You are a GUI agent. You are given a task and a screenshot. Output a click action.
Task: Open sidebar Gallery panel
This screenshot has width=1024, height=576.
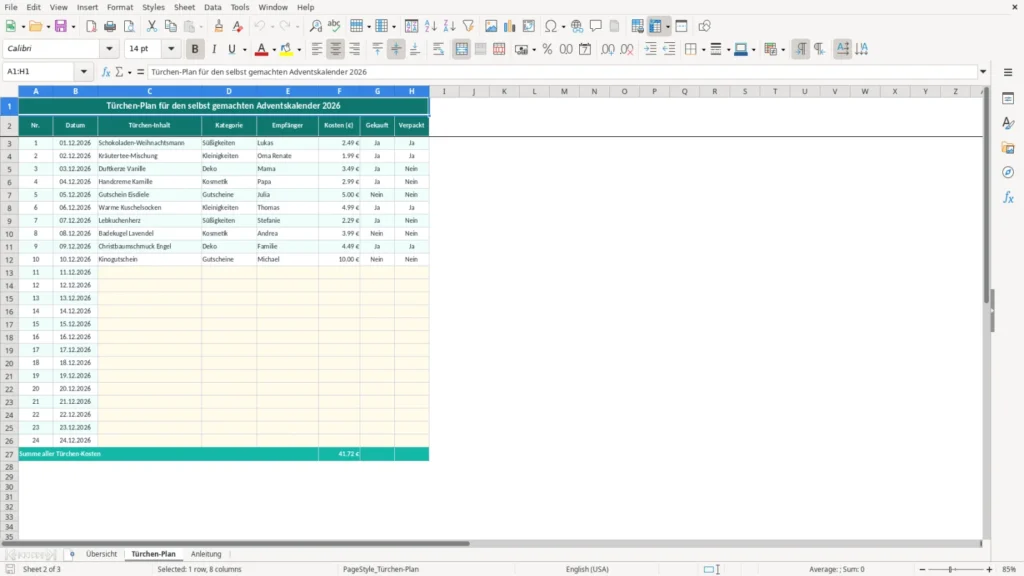(1008, 148)
